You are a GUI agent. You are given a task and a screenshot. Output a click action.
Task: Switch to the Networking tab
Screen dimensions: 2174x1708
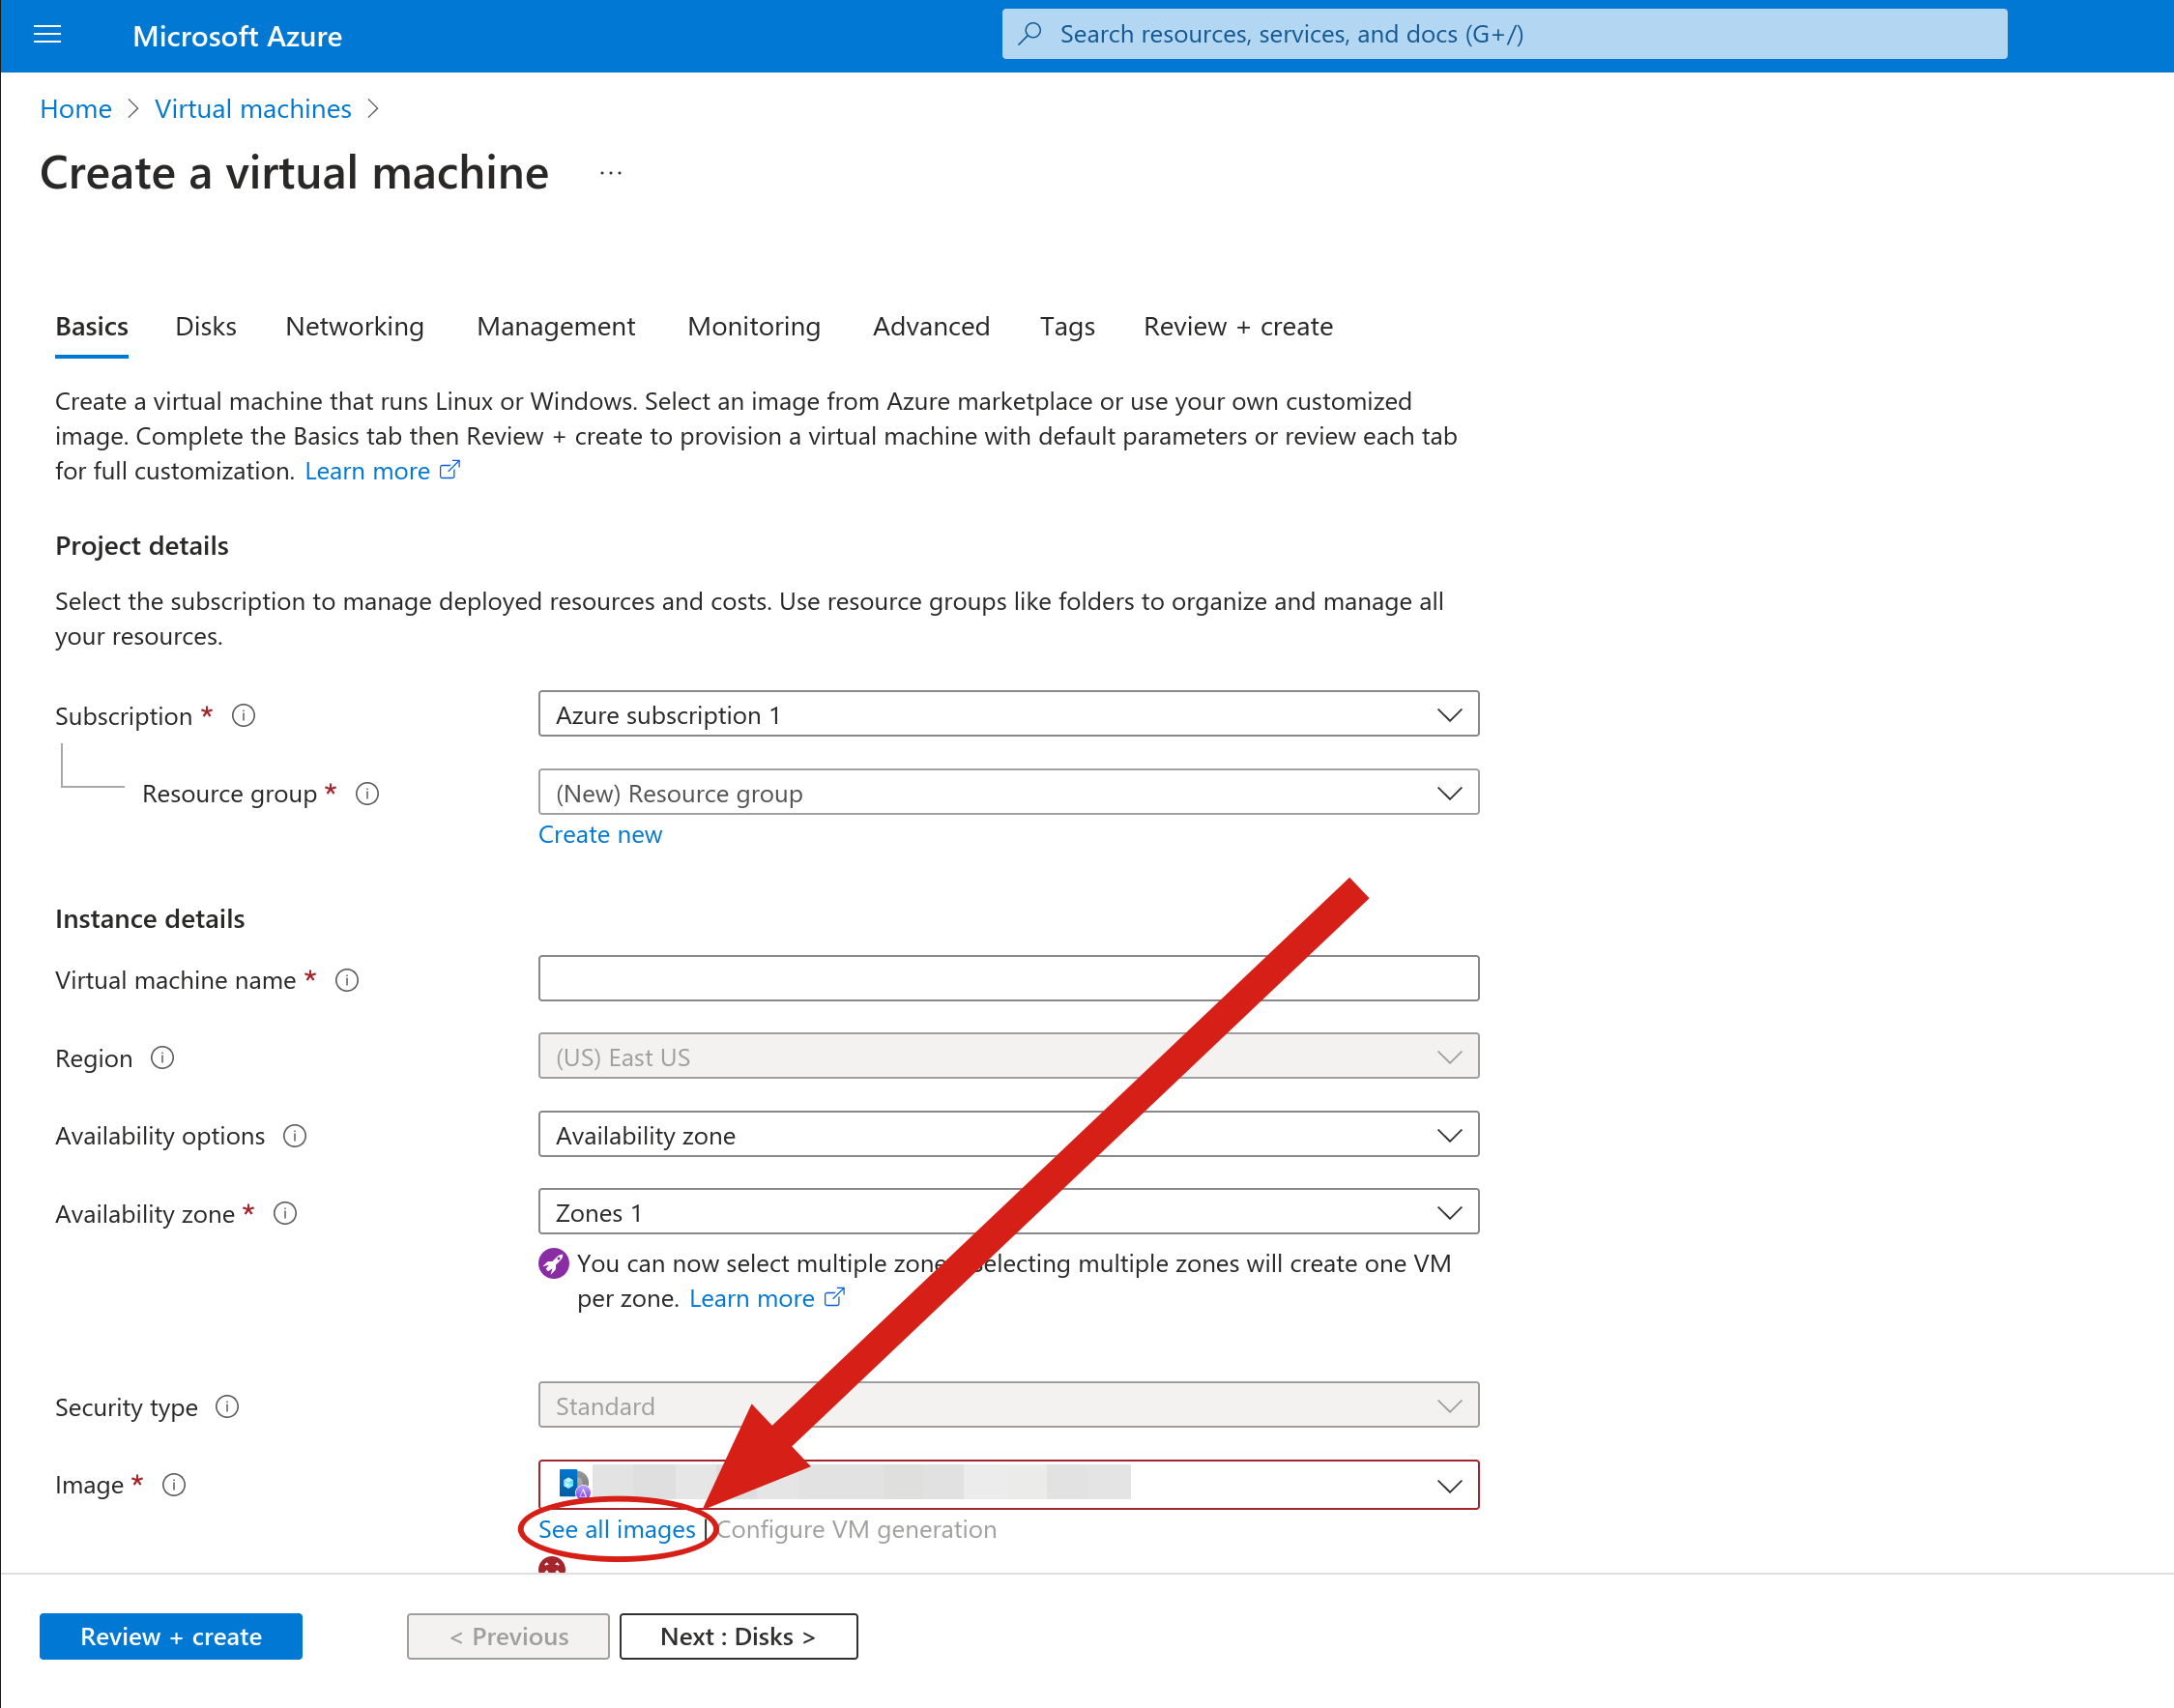[x=355, y=327]
